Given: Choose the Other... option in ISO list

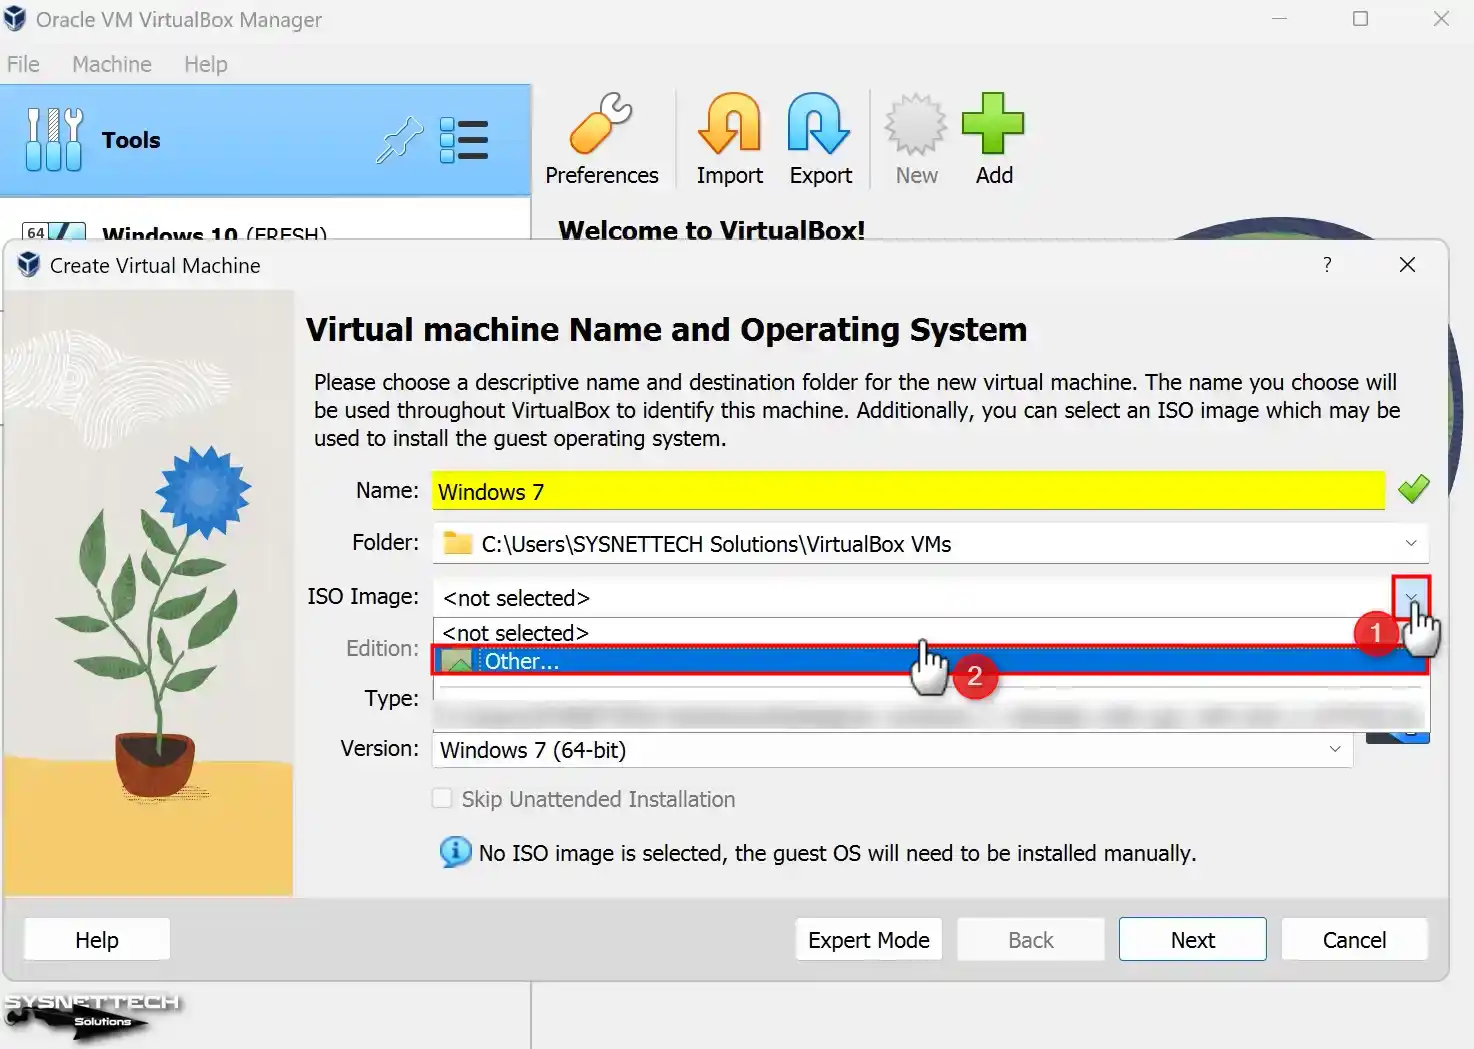Looking at the screenshot, I should coord(930,661).
